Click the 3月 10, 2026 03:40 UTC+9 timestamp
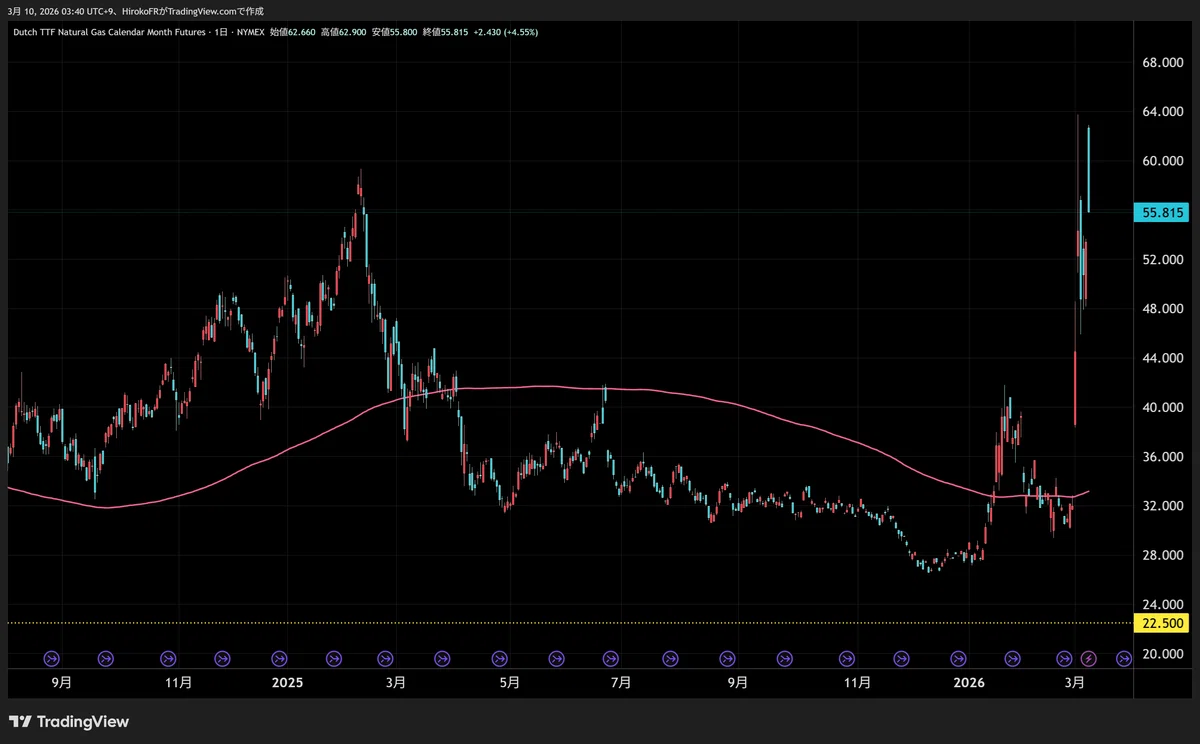This screenshot has width=1200, height=744. pyautogui.click(x=61, y=10)
